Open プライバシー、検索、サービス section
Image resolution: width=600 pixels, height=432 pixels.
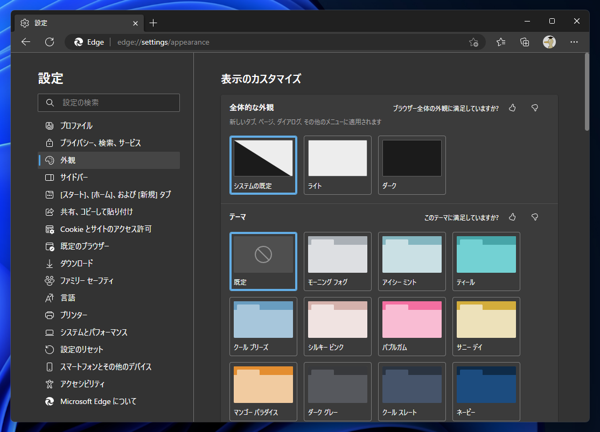tap(109, 143)
